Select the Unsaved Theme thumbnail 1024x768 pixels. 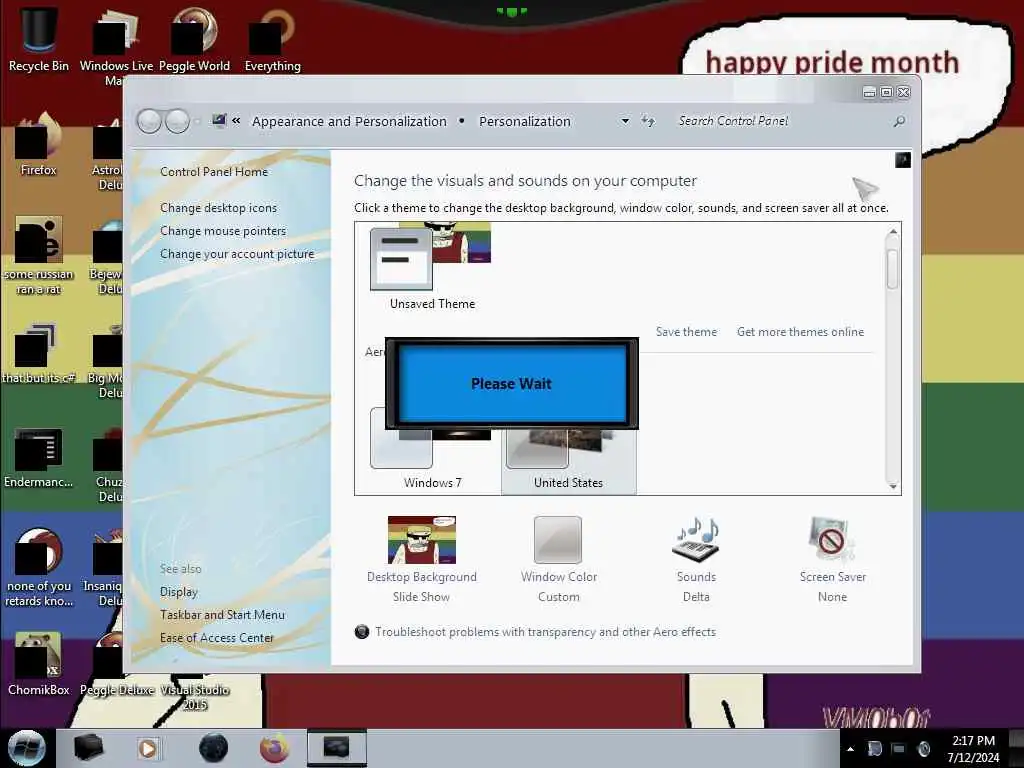click(432, 266)
